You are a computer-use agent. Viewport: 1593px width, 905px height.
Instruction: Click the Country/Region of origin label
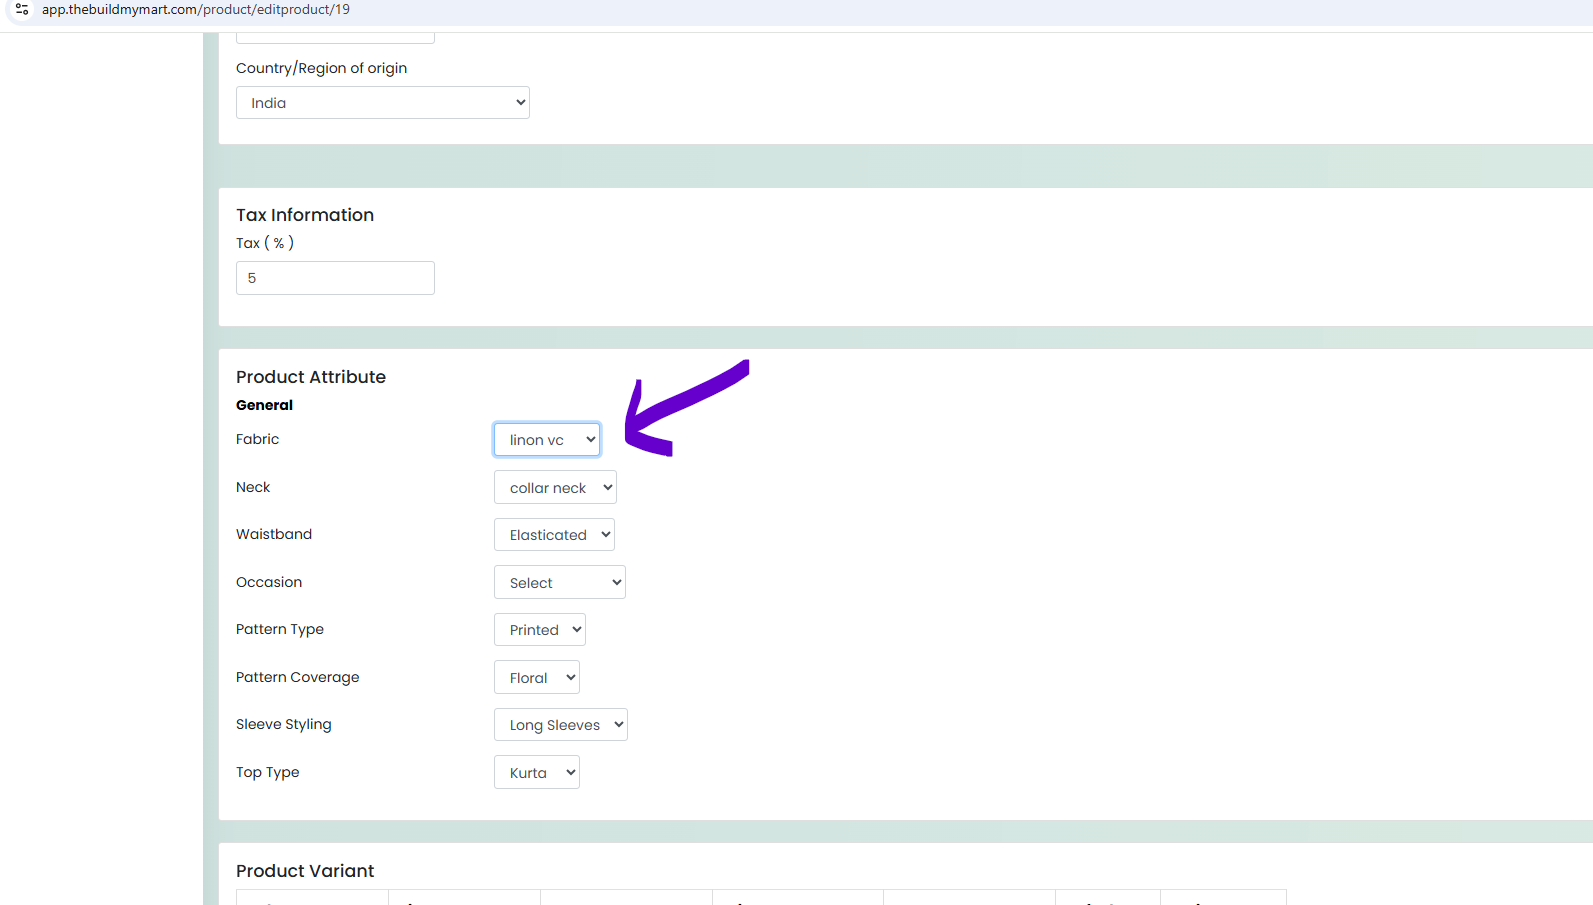322,68
